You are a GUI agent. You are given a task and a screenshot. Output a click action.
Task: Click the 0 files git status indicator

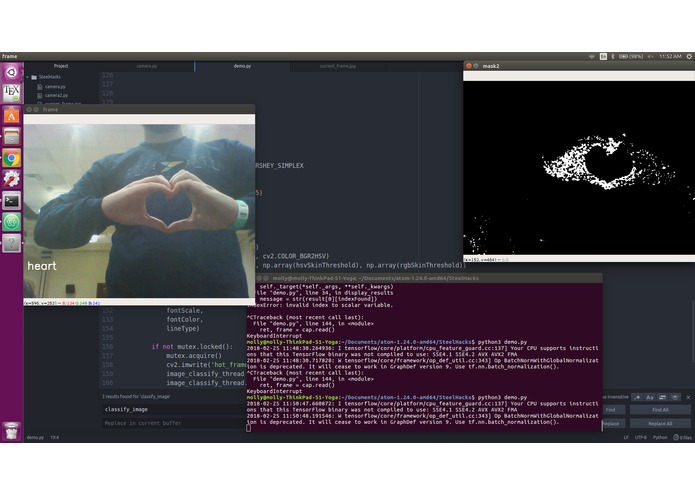[x=683, y=437]
